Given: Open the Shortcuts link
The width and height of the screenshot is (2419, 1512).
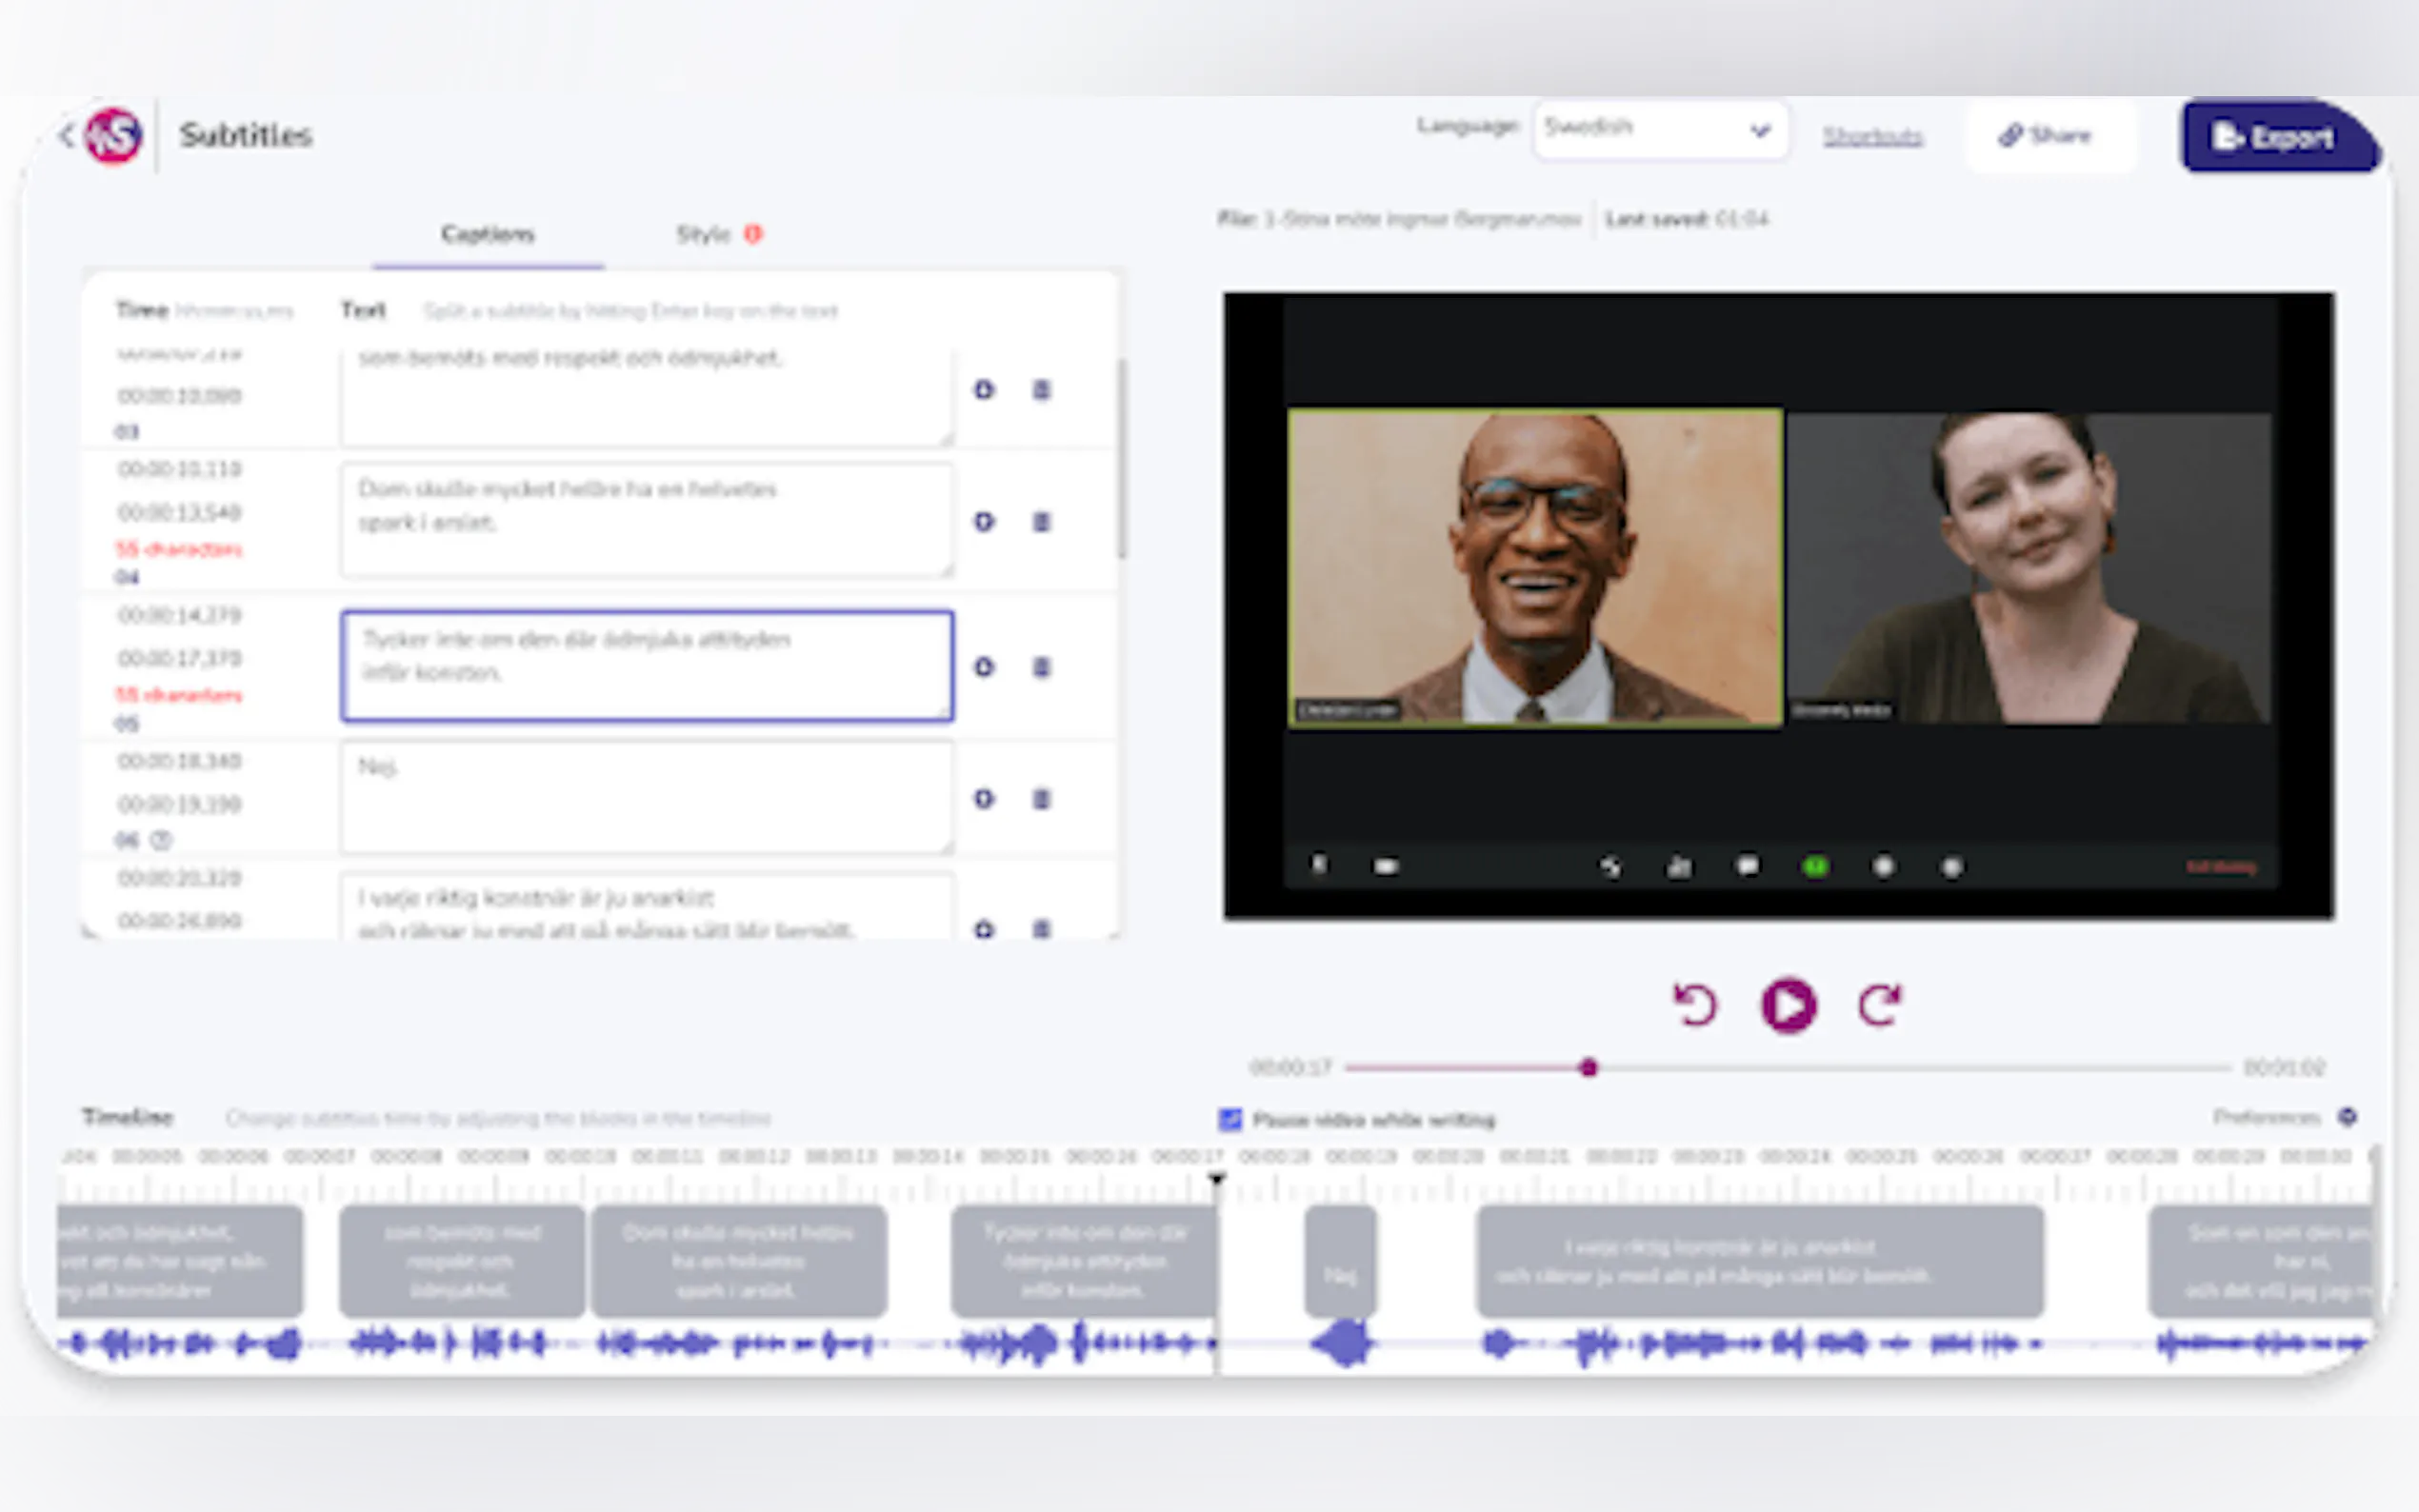Looking at the screenshot, I should click(x=1872, y=136).
